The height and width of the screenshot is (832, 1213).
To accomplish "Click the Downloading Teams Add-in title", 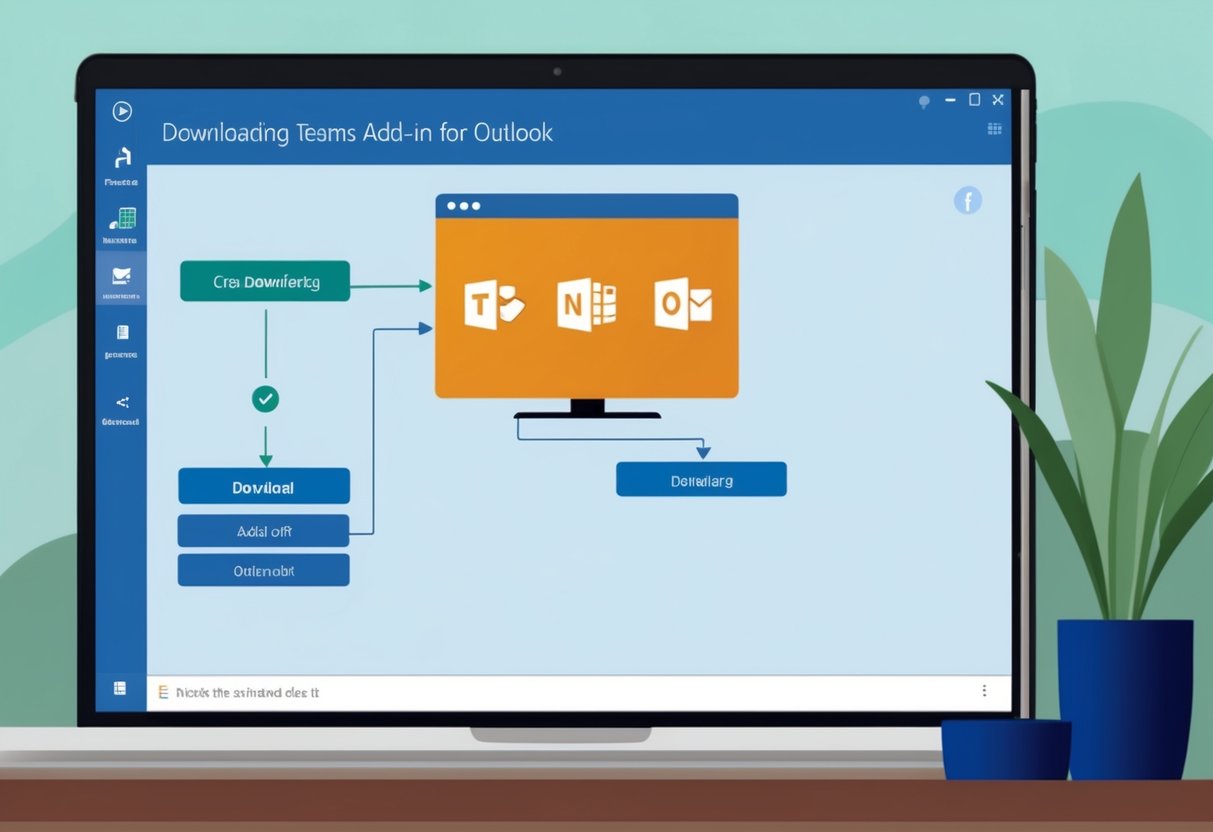I will [x=357, y=132].
